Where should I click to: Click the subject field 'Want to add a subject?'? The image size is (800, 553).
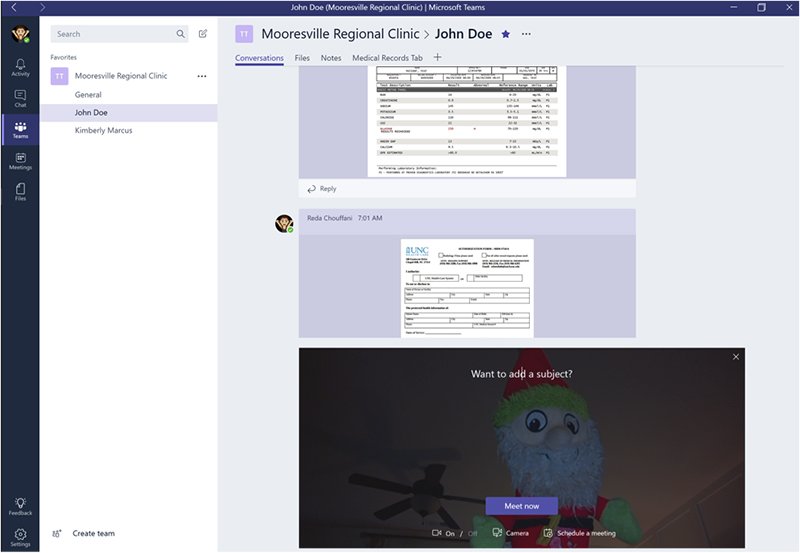(521, 374)
